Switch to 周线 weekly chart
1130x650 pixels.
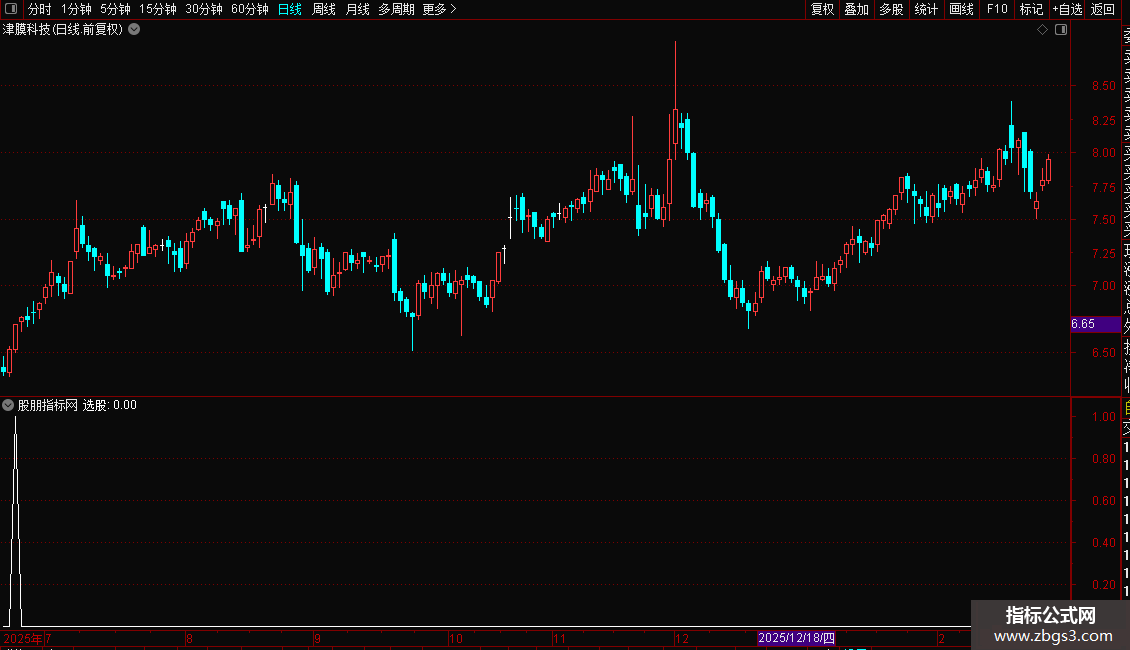[324, 9]
